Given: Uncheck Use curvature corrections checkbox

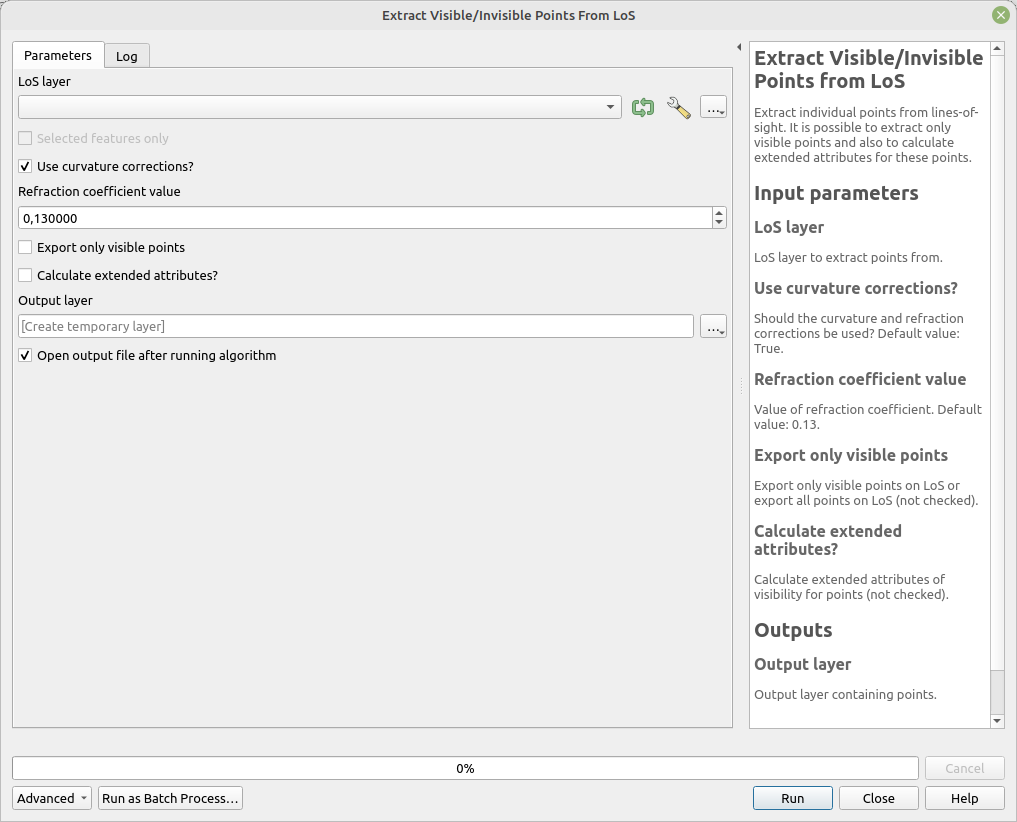Looking at the screenshot, I should coord(26,167).
